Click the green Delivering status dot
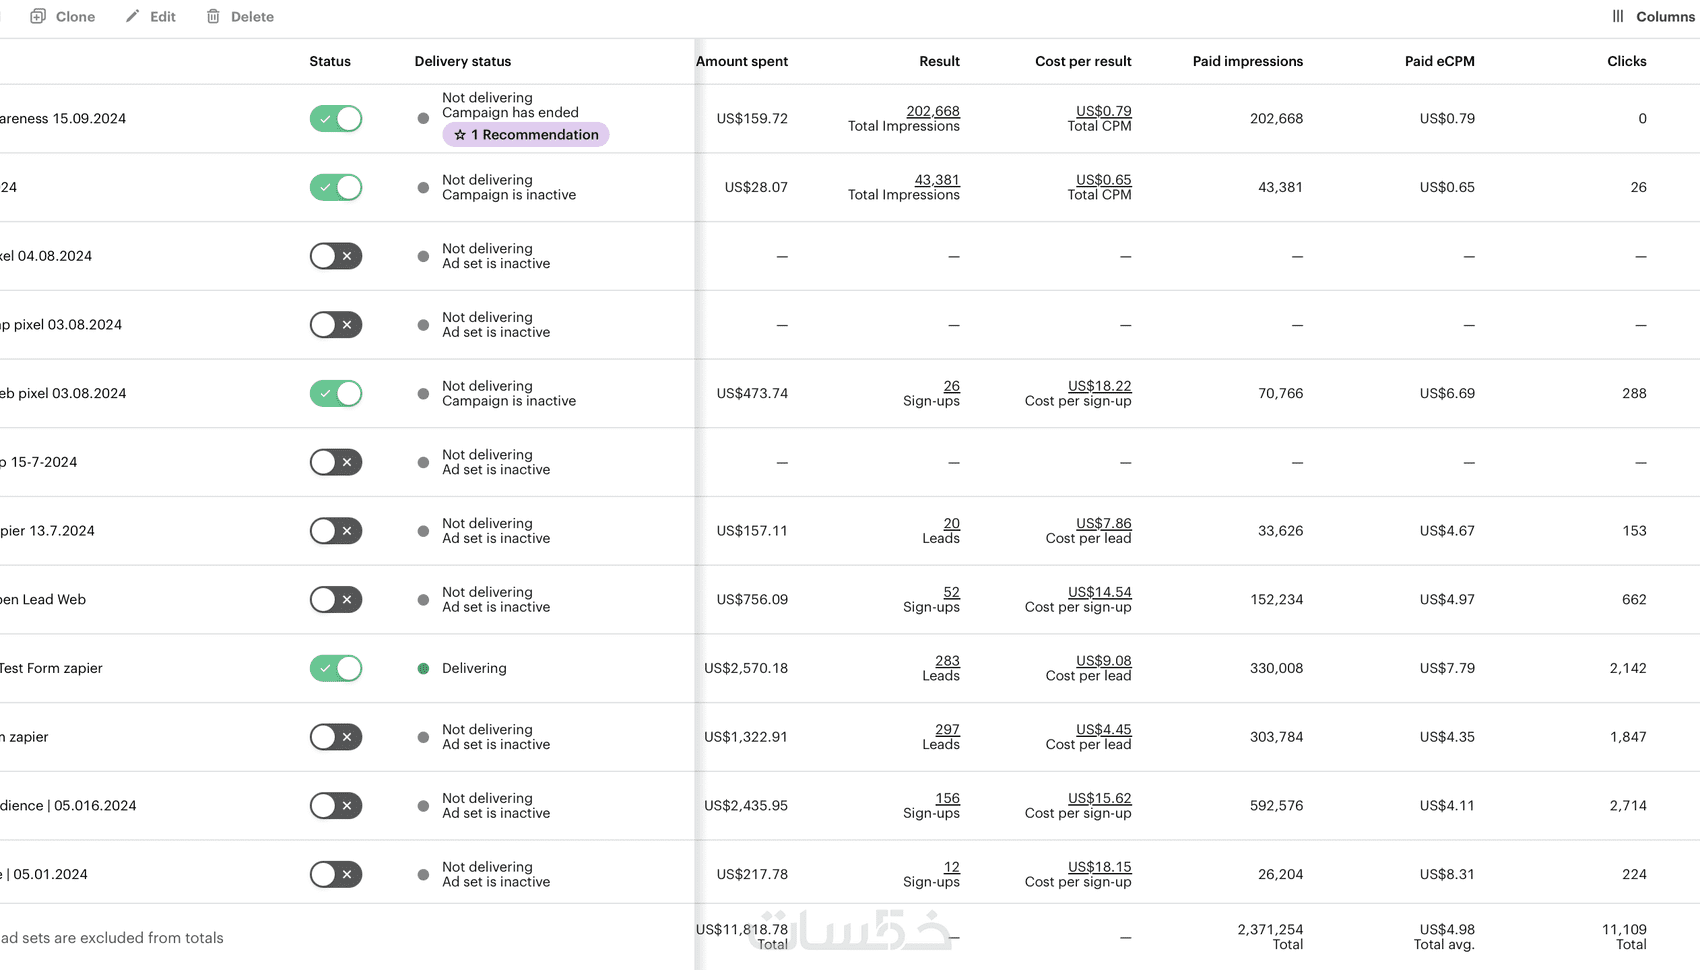 click(x=423, y=668)
